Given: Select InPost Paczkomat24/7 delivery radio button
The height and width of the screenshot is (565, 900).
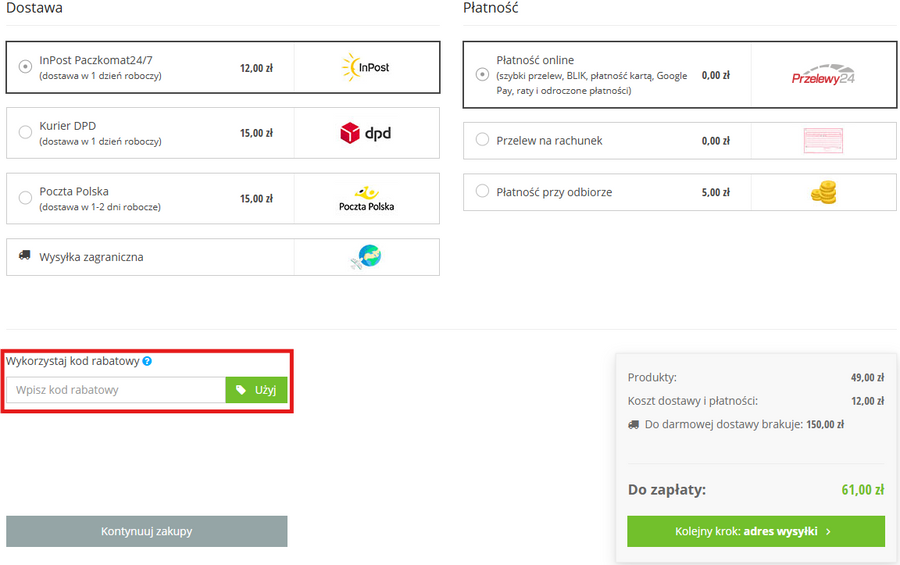Looking at the screenshot, I should point(25,67).
